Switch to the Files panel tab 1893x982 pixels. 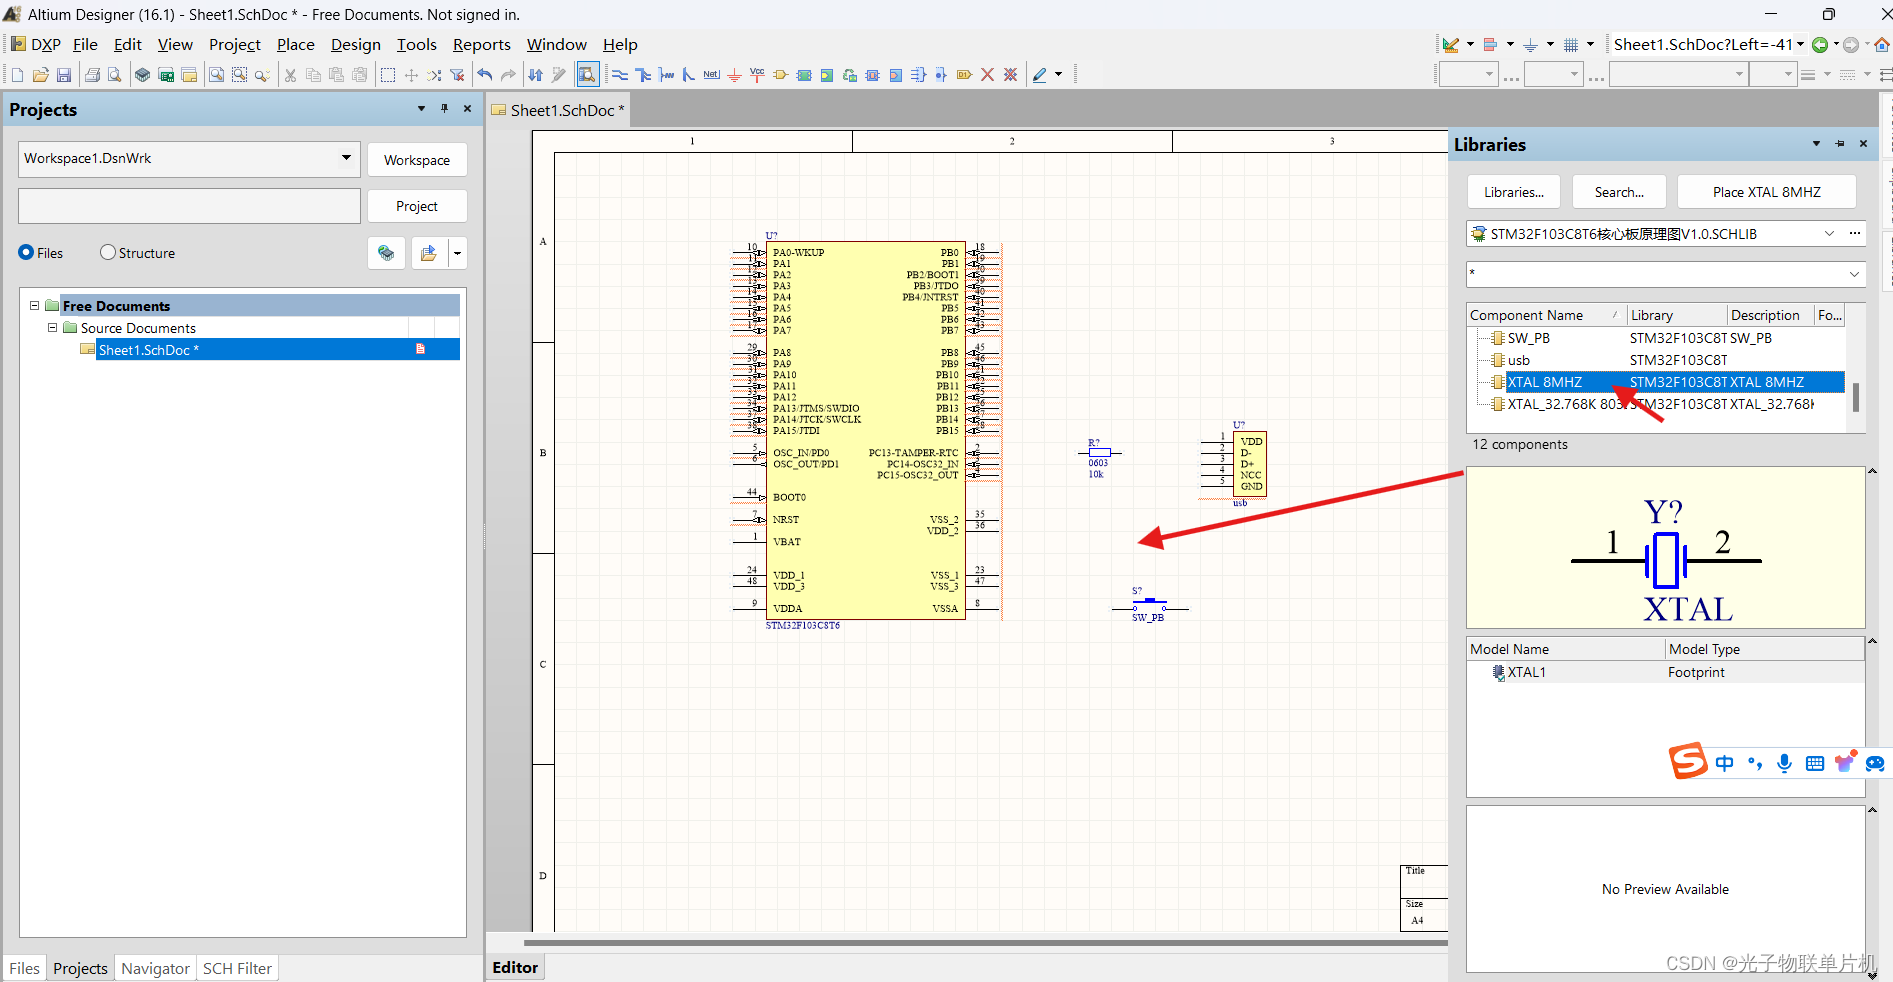click(x=24, y=968)
